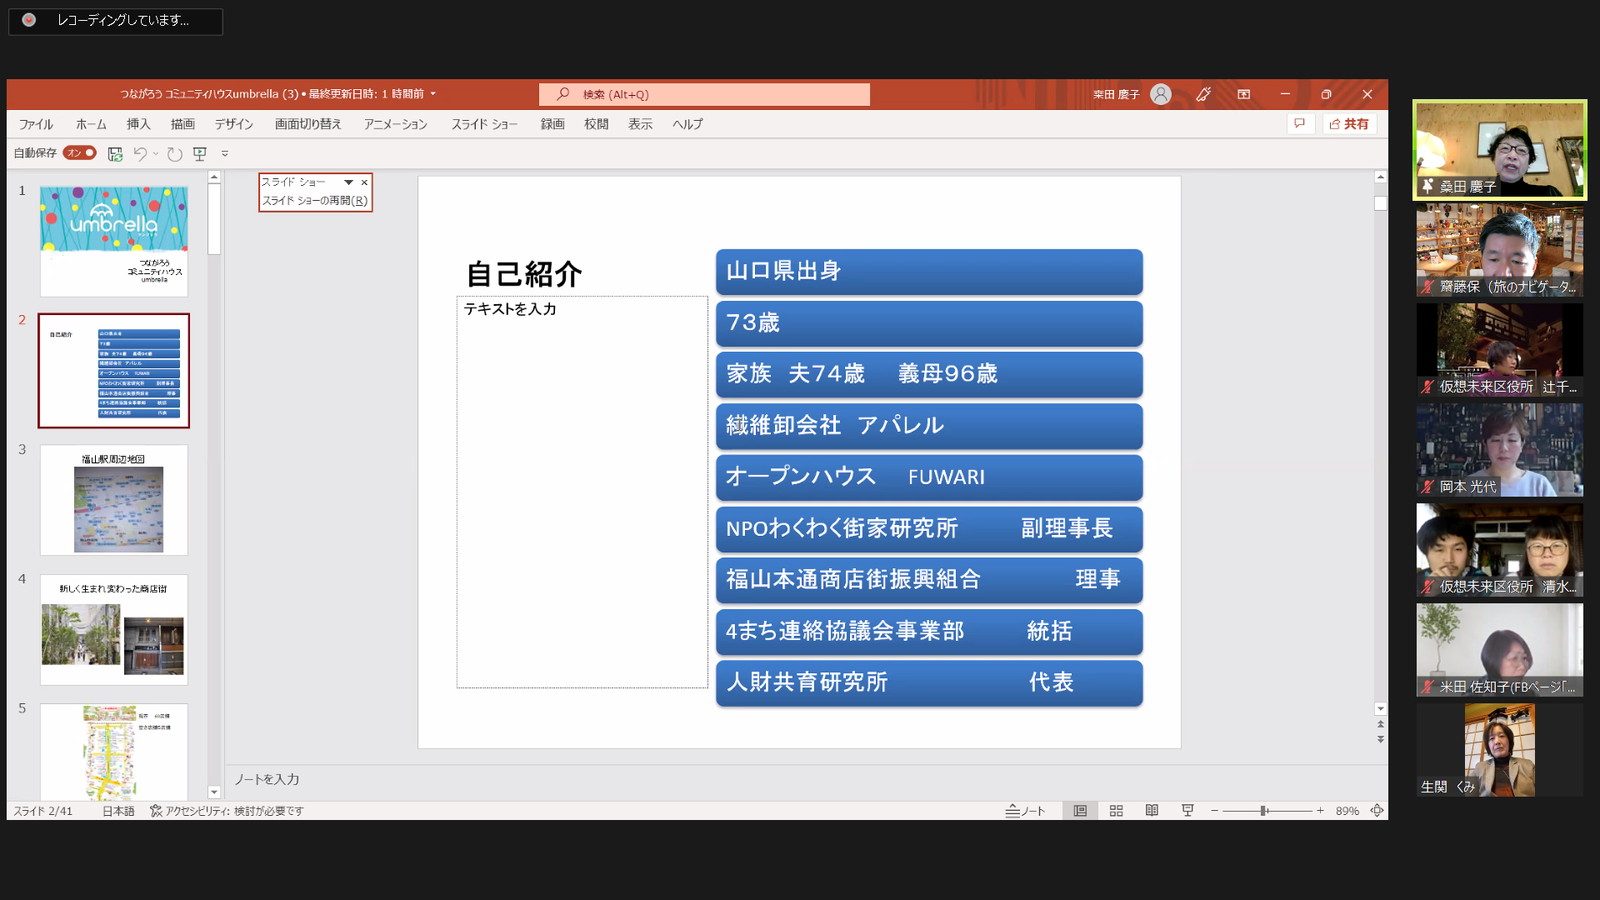Click 日本語 language in status bar
Screen dimensions: 1600x900
coord(118,811)
